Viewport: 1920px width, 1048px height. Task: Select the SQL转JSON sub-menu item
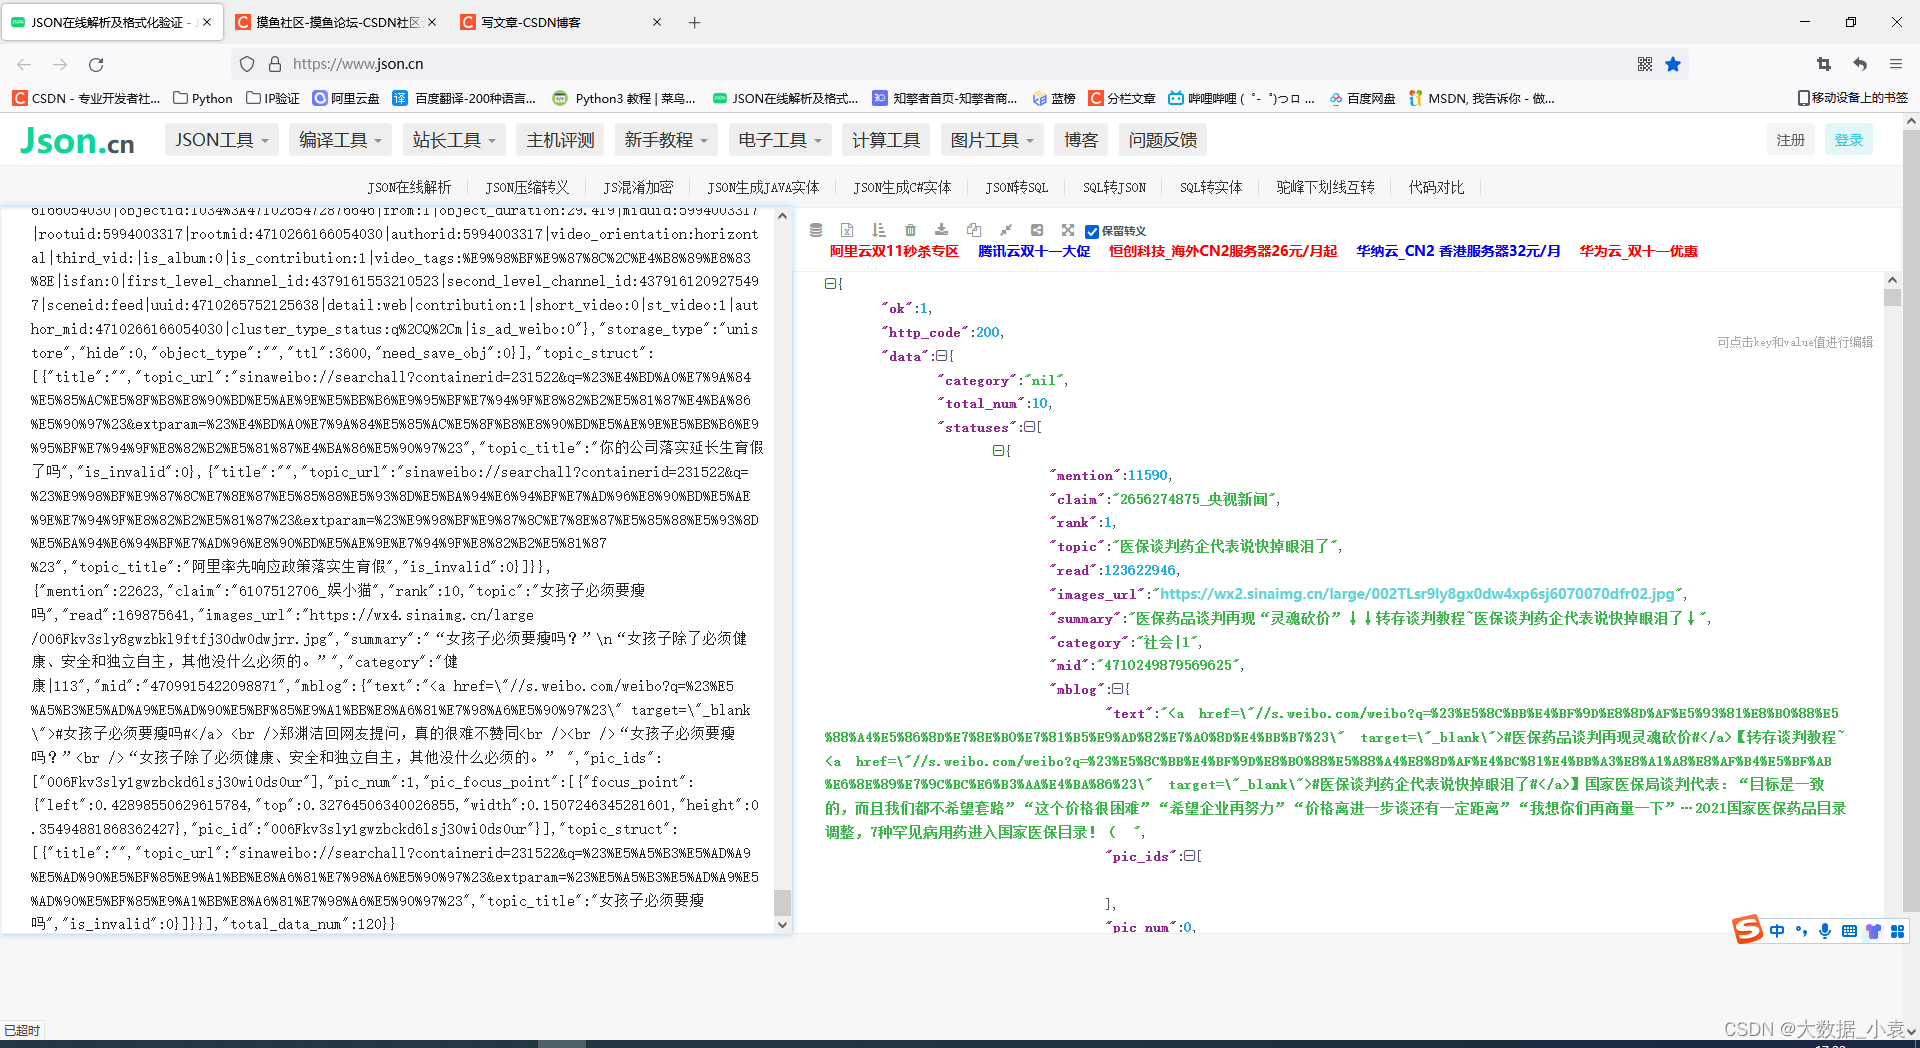click(1114, 187)
